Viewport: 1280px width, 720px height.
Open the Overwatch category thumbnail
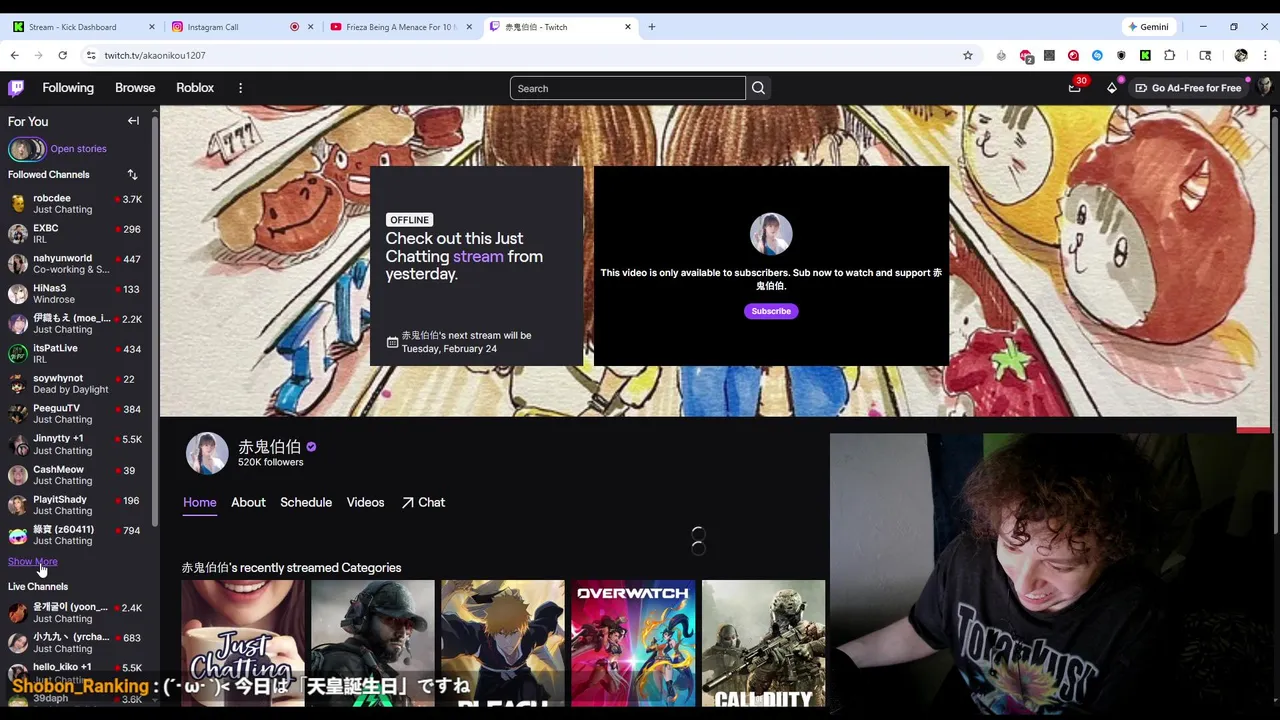(x=633, y=643)
